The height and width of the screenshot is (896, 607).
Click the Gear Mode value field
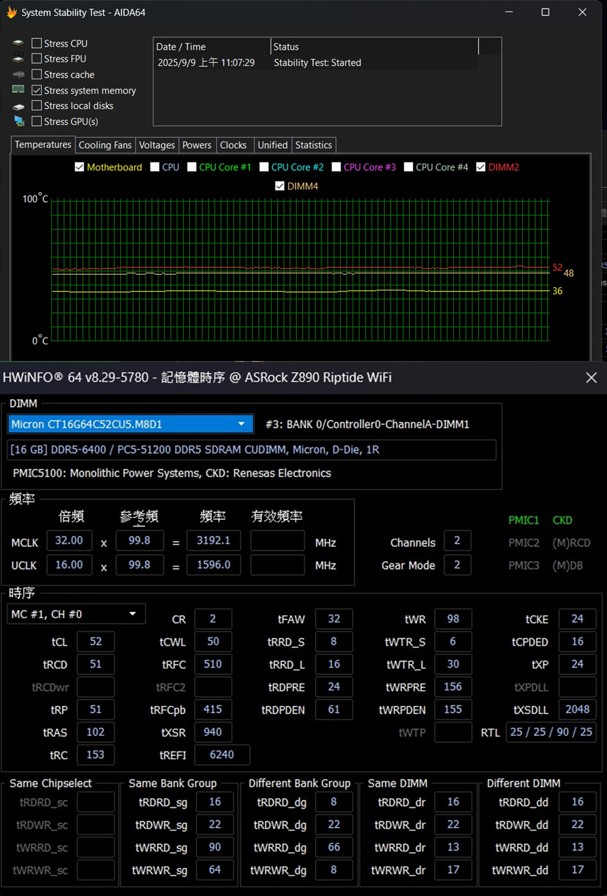click(457, 565)
